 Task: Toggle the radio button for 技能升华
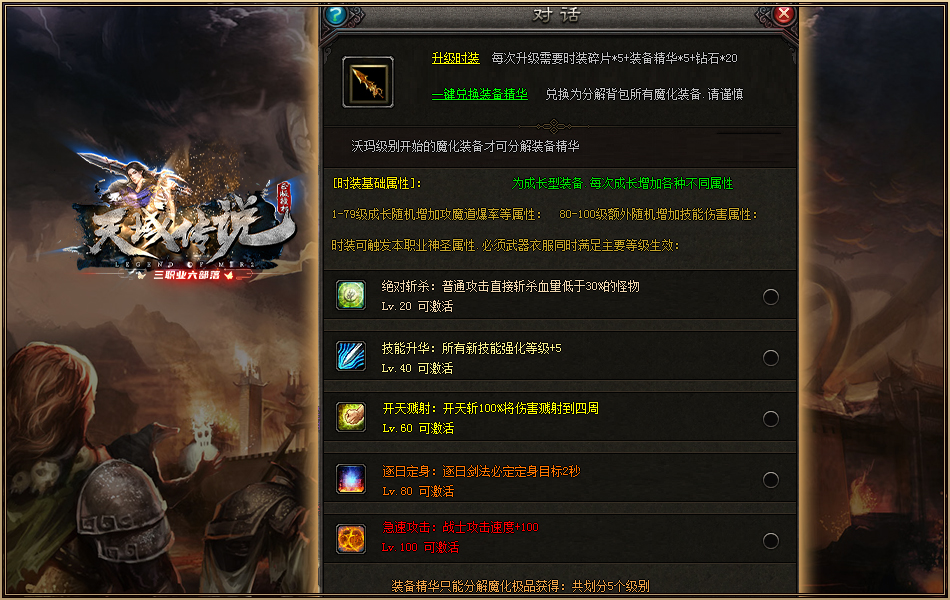pos(771,358)
